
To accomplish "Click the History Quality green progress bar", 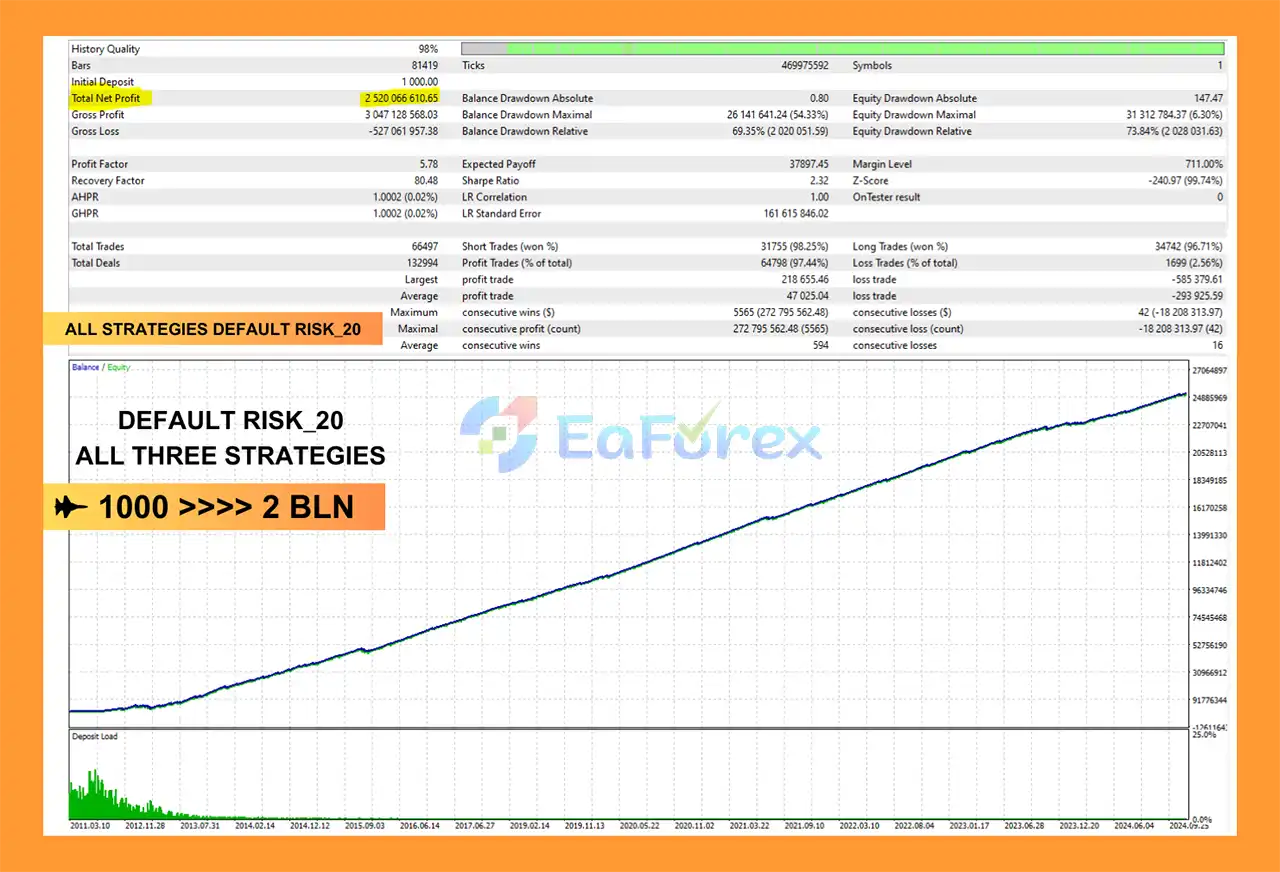I will [x=864, y=48].
